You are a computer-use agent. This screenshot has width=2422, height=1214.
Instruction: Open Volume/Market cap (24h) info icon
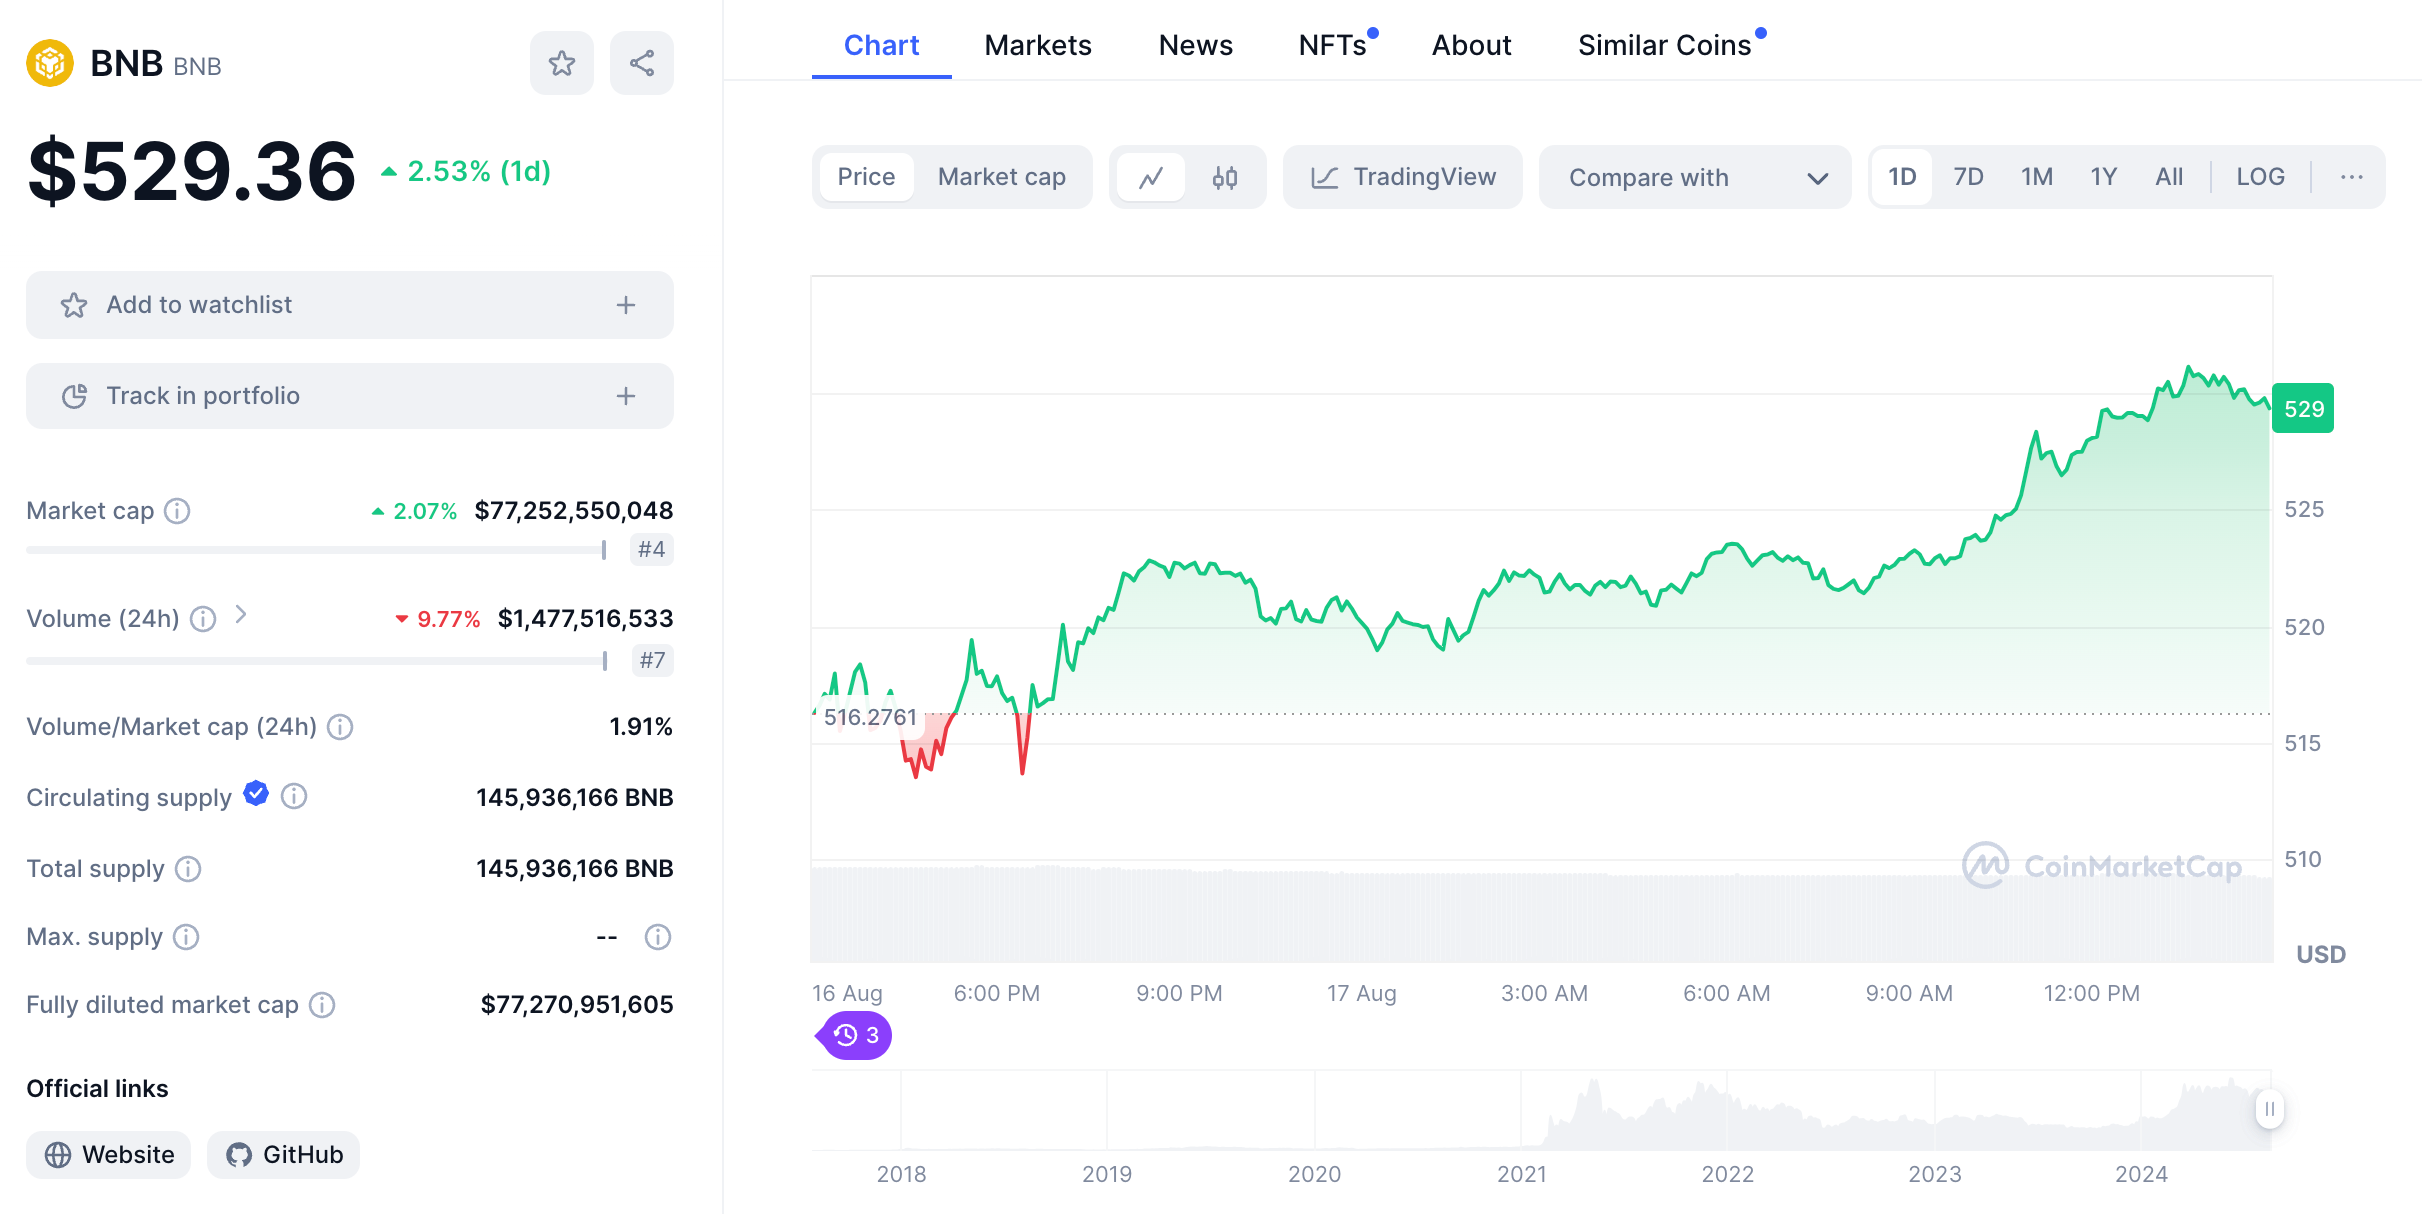(x=340, y=727)
